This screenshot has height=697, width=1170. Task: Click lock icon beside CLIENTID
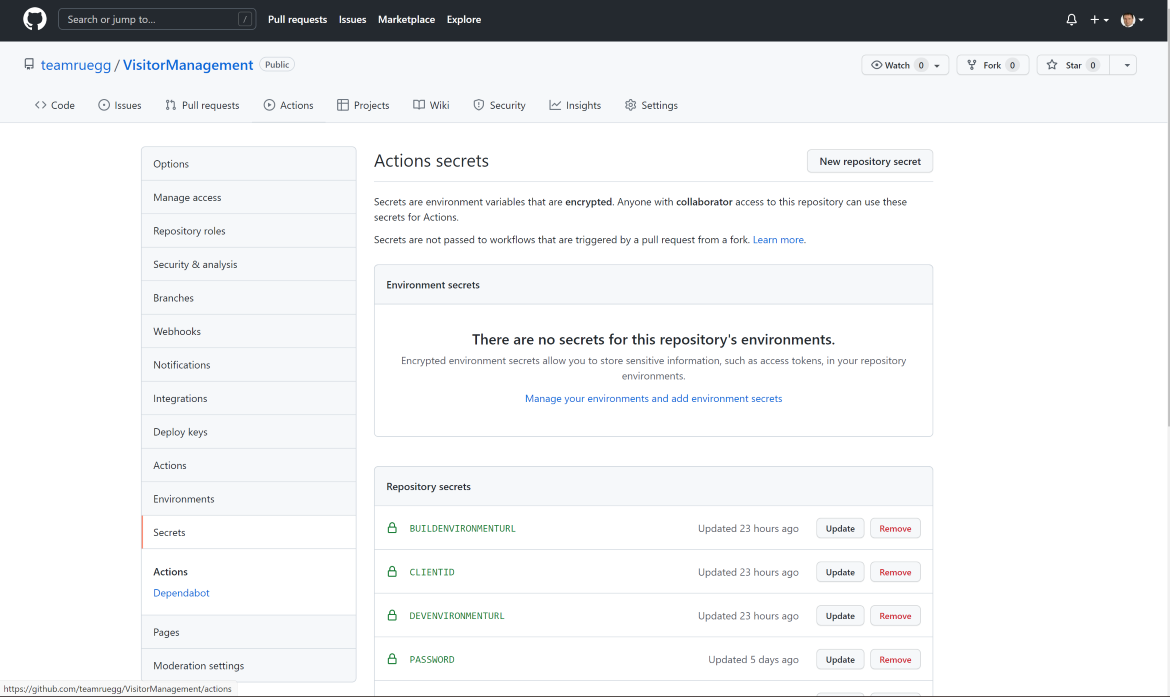[392, 572]
